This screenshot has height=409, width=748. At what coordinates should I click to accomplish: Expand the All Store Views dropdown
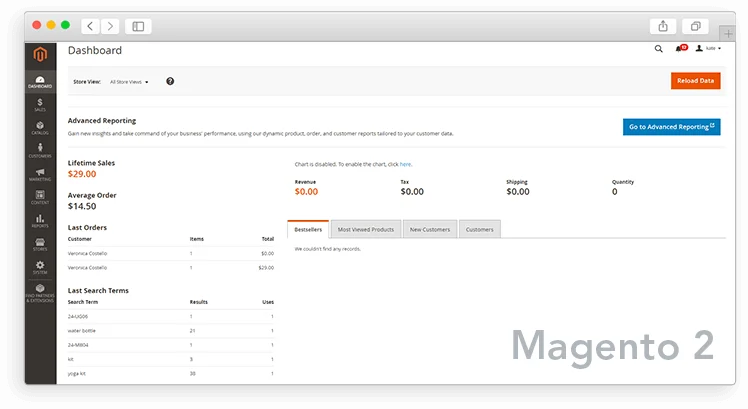click(x=129, y=82)
